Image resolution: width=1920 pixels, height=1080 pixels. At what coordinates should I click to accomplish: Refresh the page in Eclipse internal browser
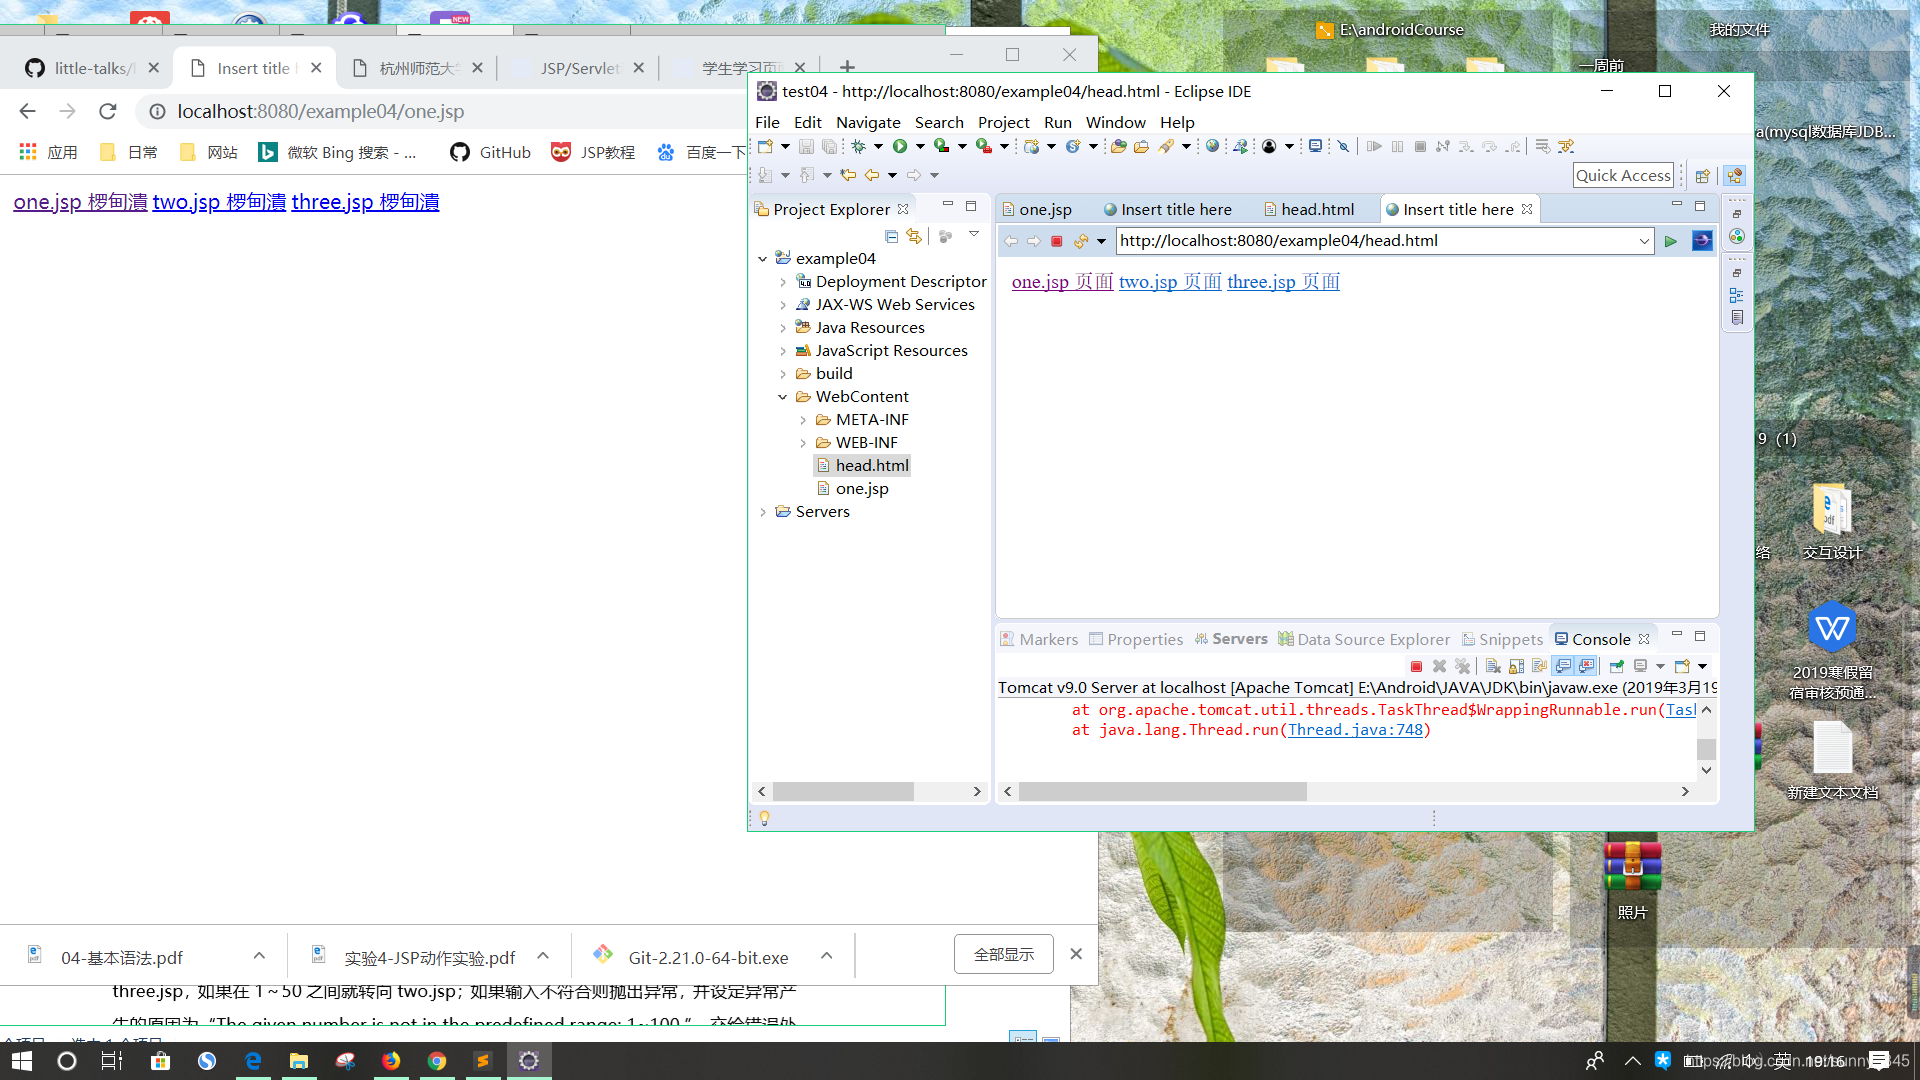tap(1080, 241)
